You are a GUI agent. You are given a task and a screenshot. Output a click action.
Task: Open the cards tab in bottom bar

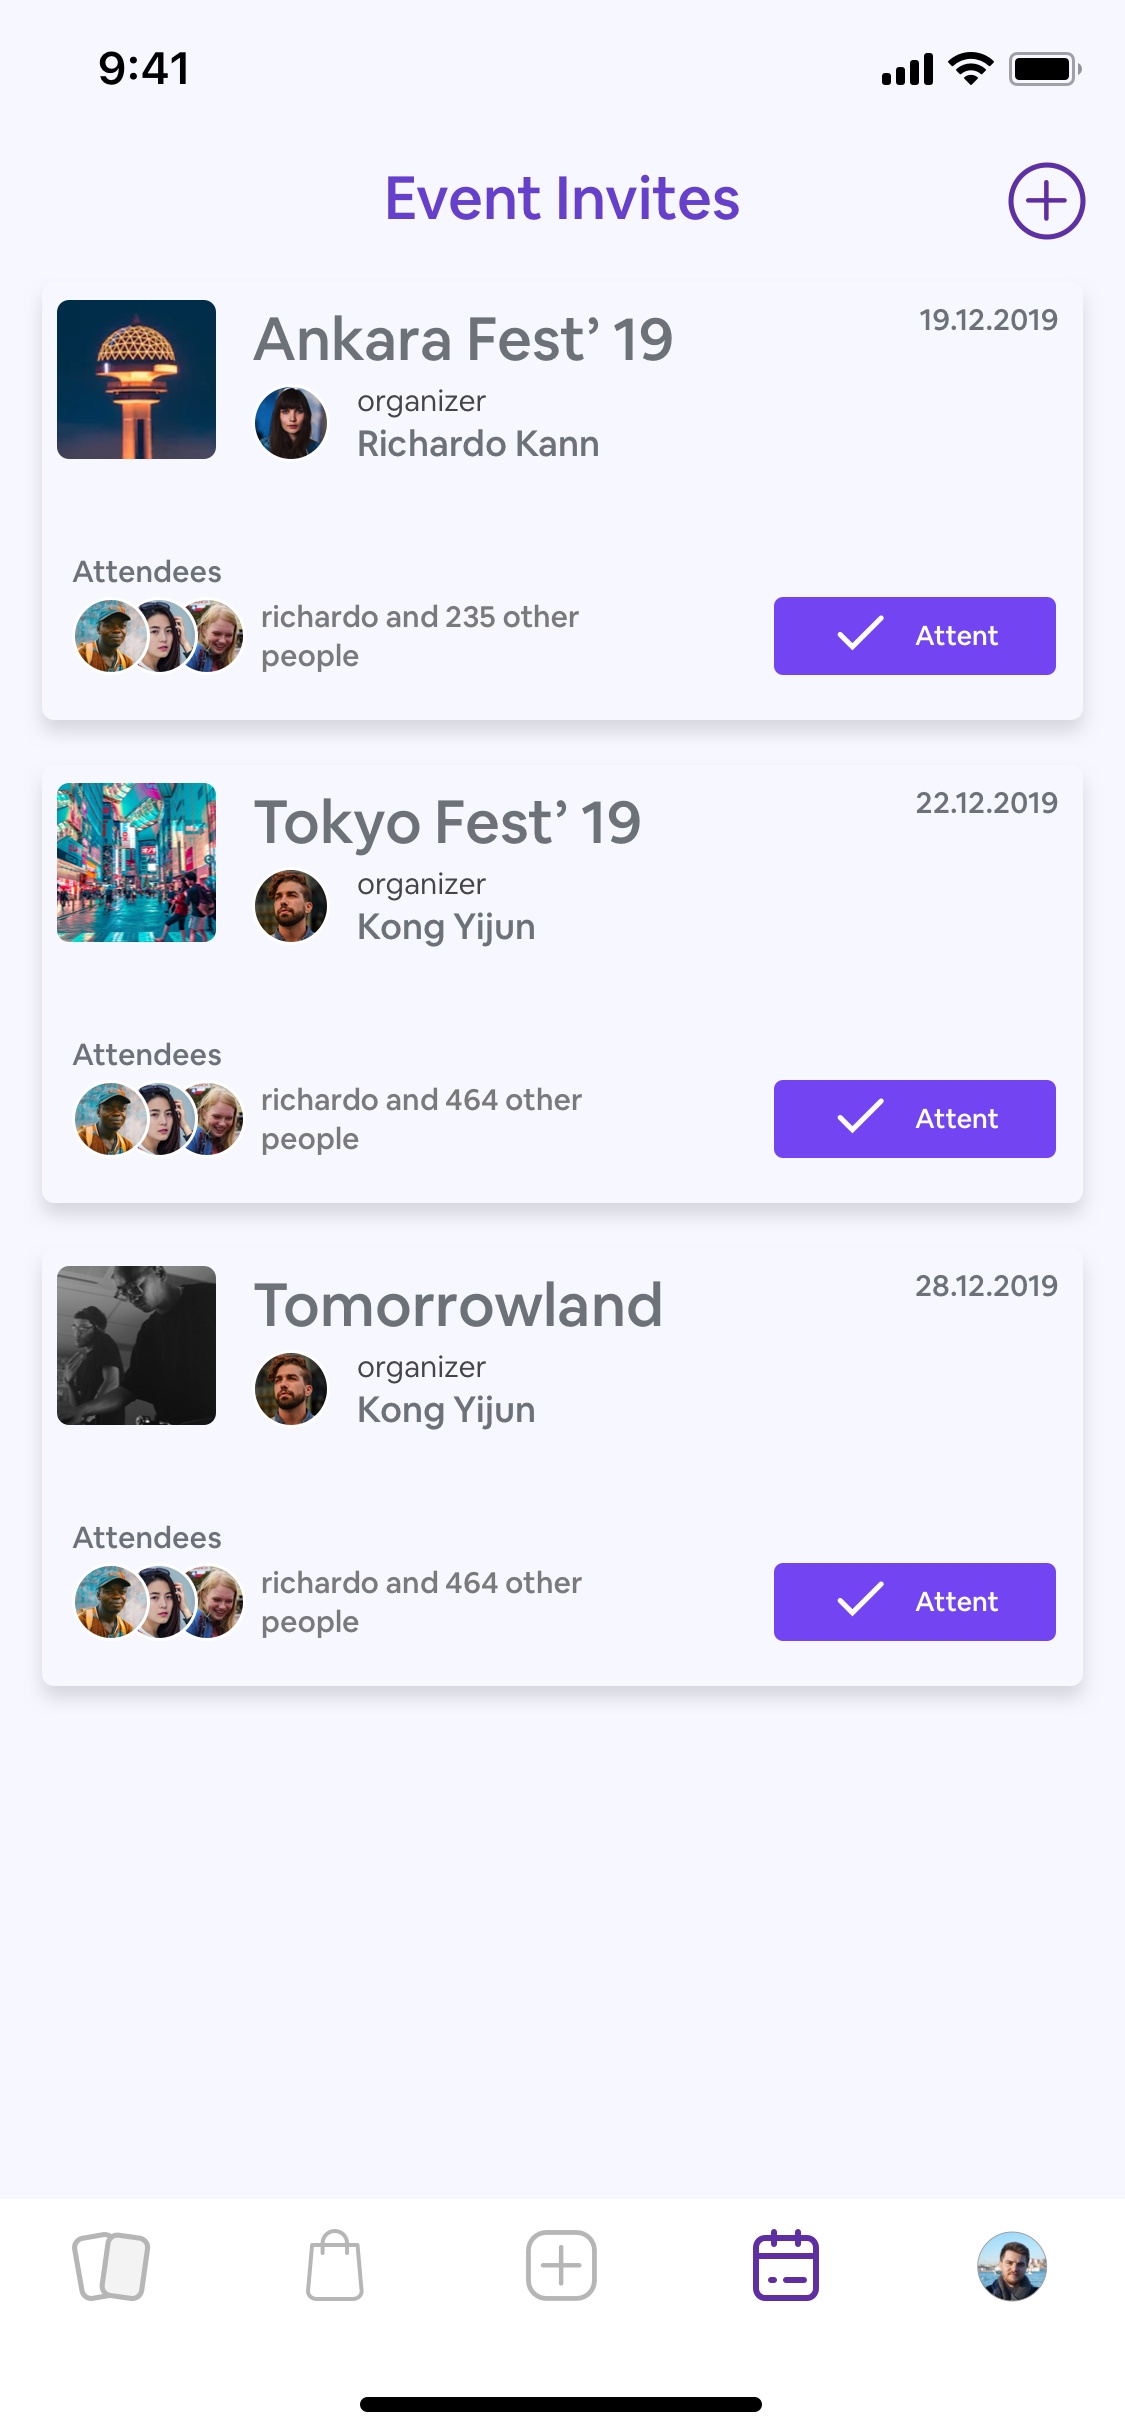(111, 2266)
